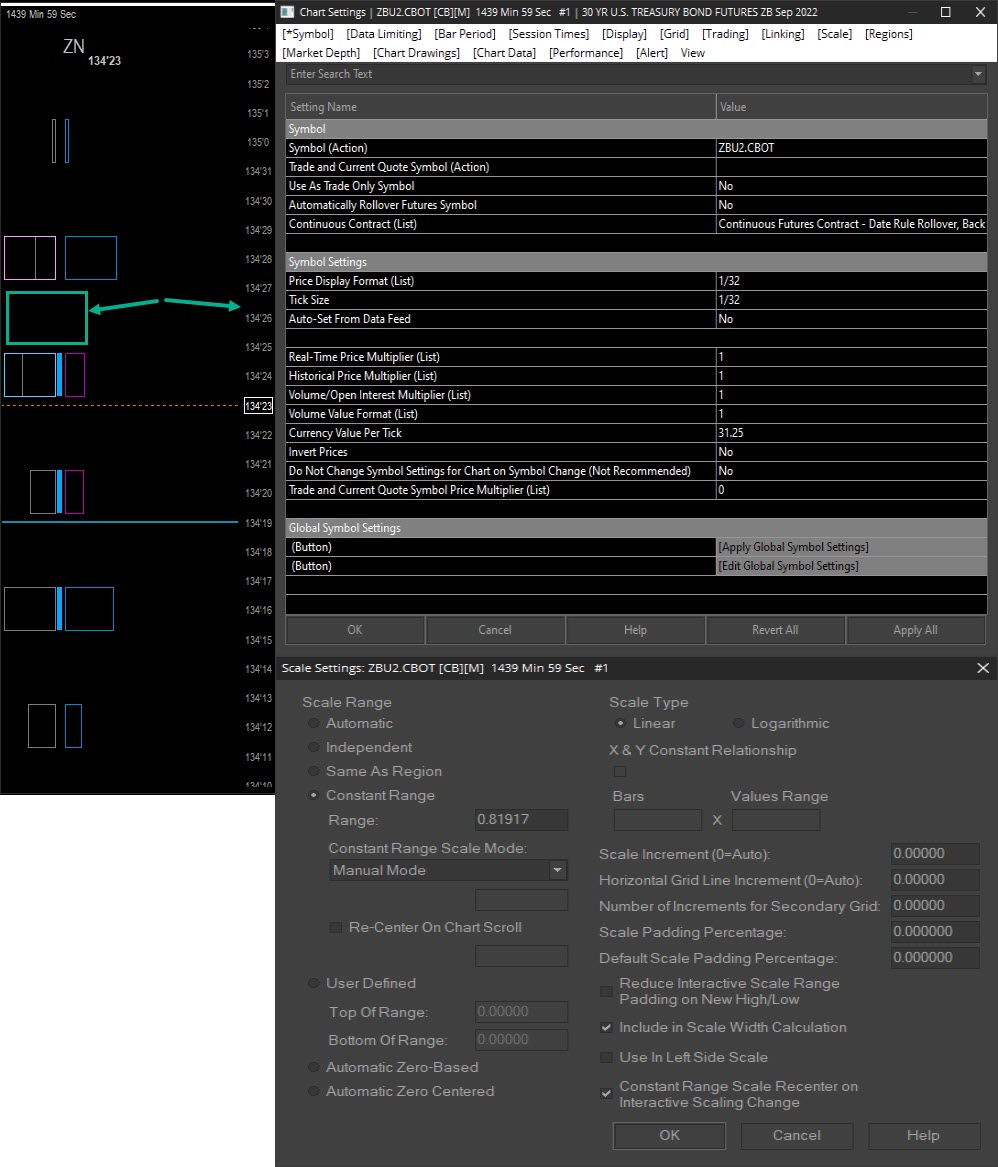Select the Automatic scale range option
998x1167 pixels.
tap(313, 723)
